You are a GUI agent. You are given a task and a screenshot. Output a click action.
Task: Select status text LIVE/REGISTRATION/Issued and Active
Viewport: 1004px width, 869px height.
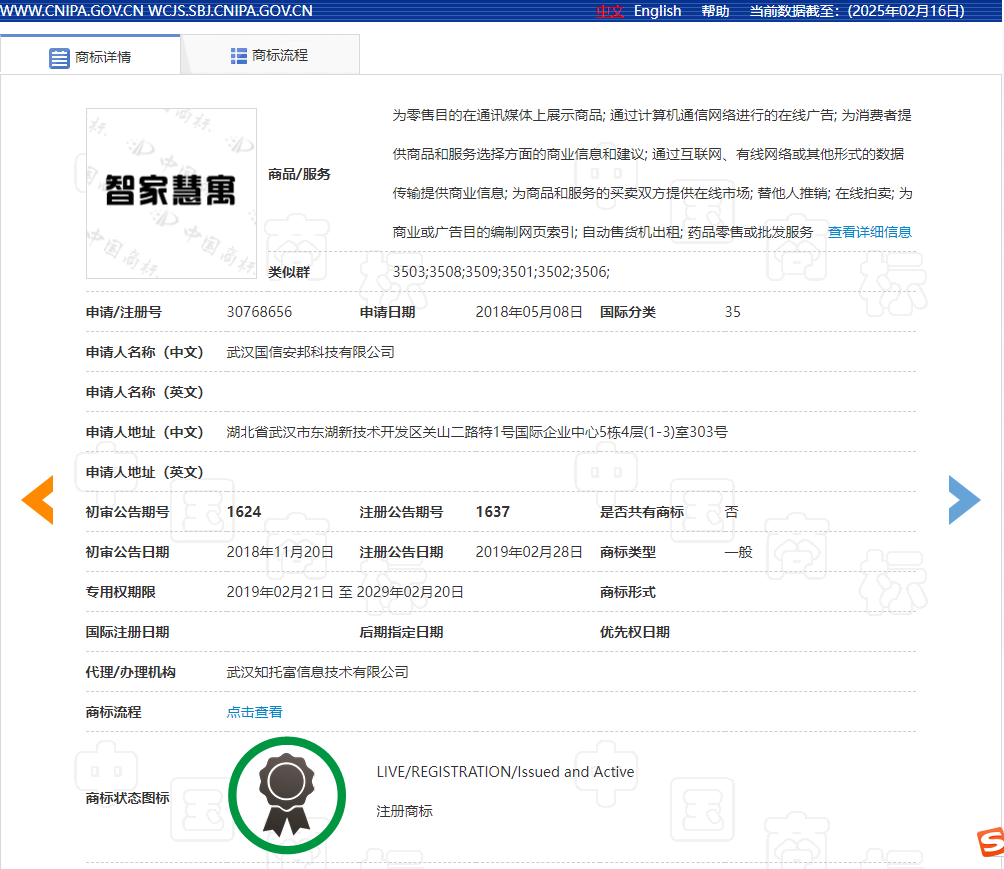pos(505,772)
